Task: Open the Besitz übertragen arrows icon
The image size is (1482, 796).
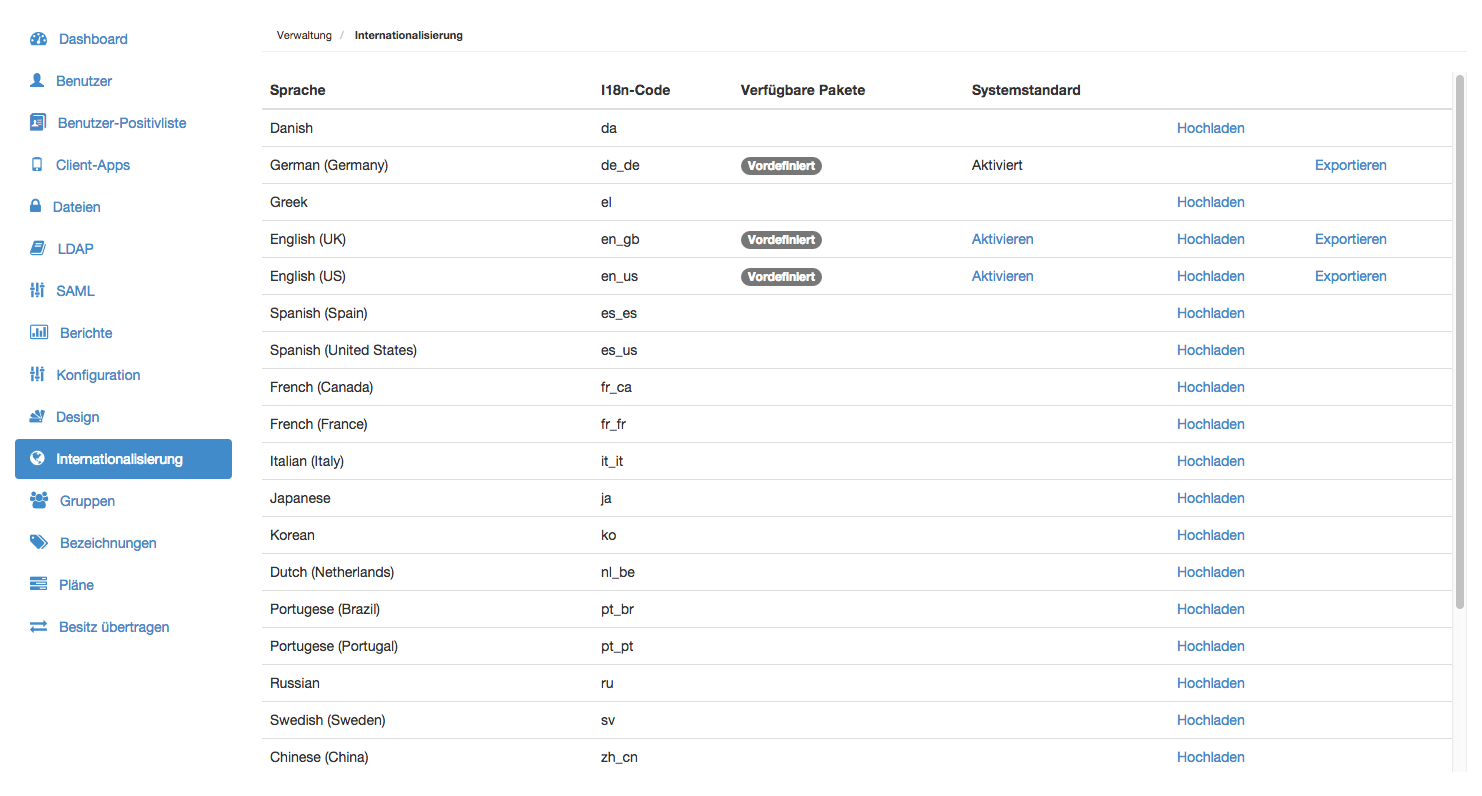Action: (38, 627)
